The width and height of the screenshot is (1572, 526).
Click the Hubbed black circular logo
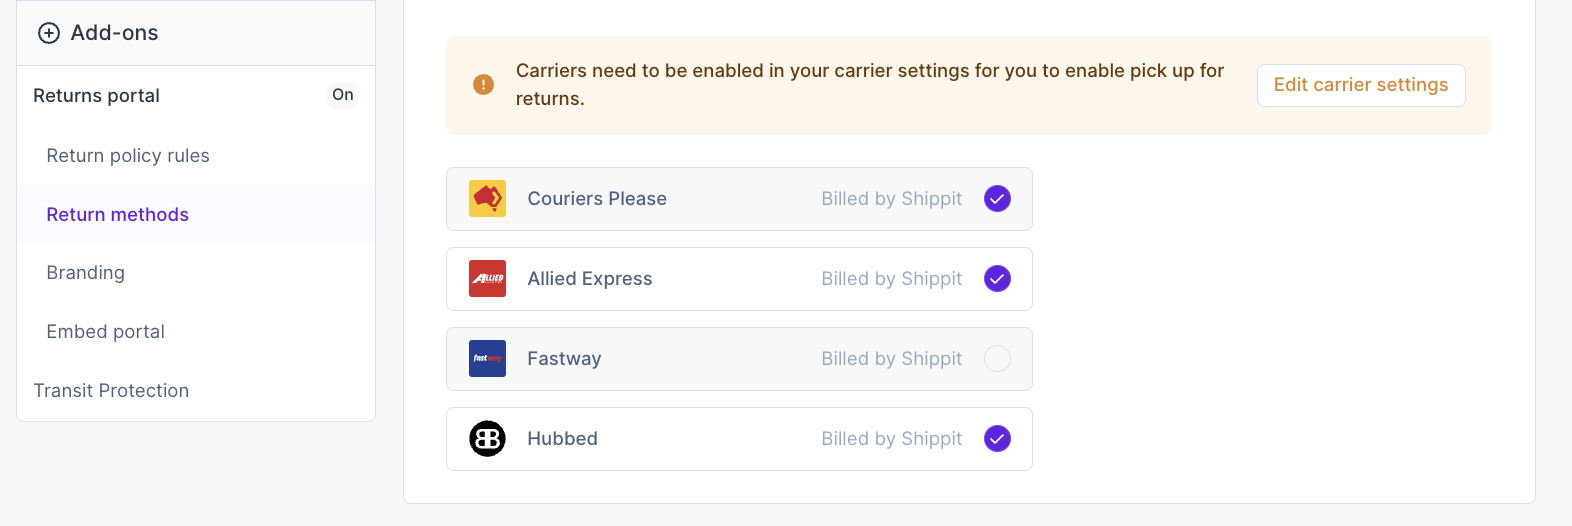pyautogui.click(x=488, y=439)
